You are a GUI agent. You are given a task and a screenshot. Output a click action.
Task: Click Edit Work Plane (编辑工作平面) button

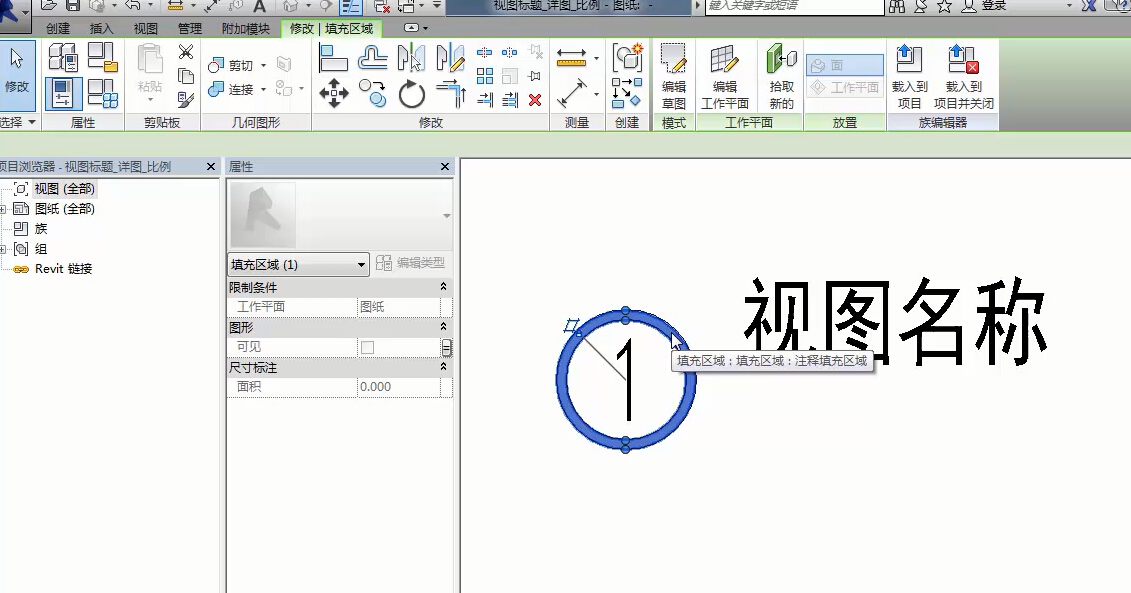725,76
